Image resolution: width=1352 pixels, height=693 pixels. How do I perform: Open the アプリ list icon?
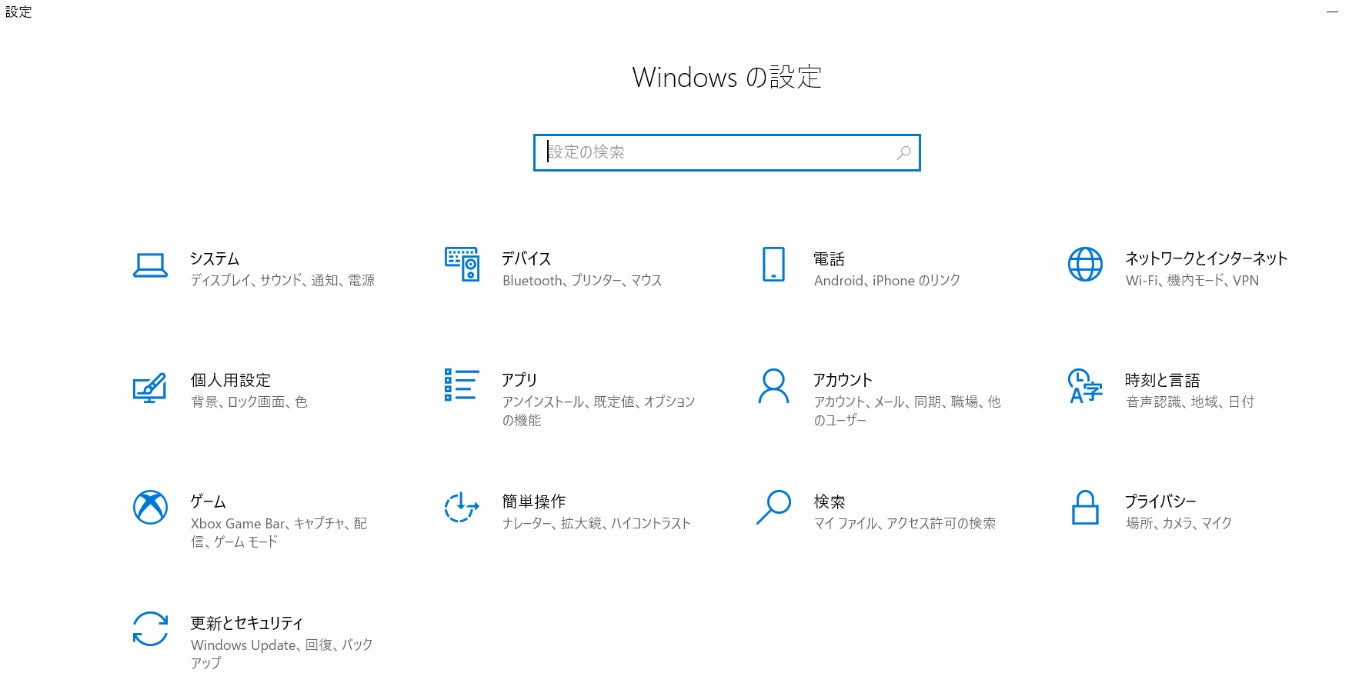point(462,385)
